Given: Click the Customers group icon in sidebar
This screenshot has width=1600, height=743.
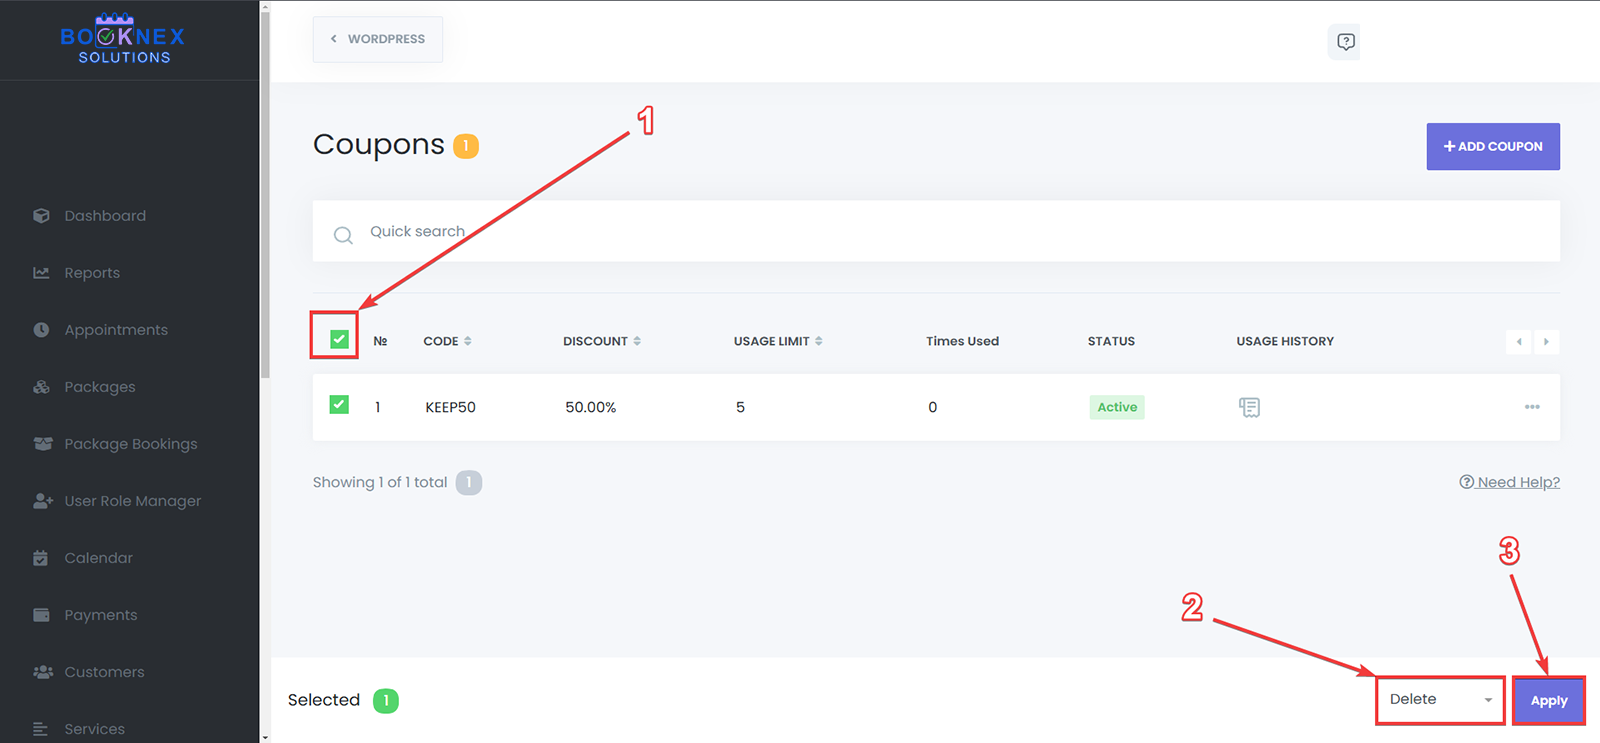Looking at the screenshot, I should tap(42, 672).
